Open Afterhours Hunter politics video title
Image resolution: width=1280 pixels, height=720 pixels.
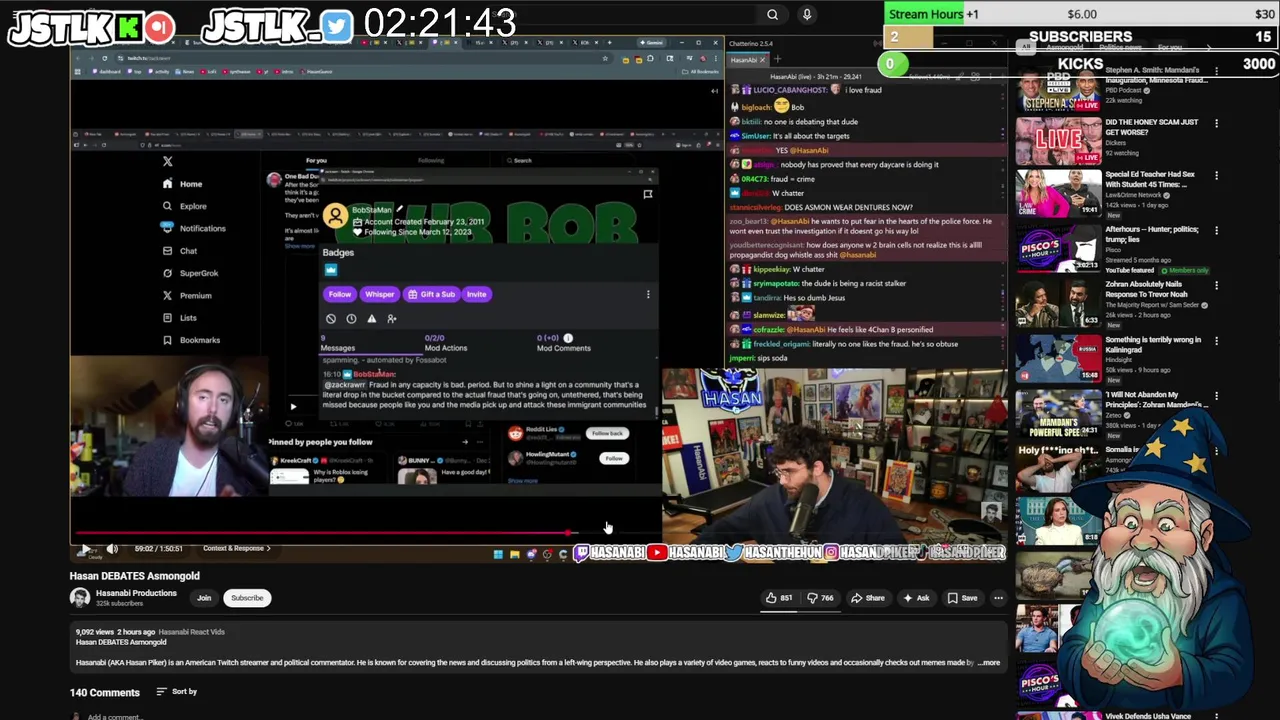pyautogui.click(x=1151, y=234)
